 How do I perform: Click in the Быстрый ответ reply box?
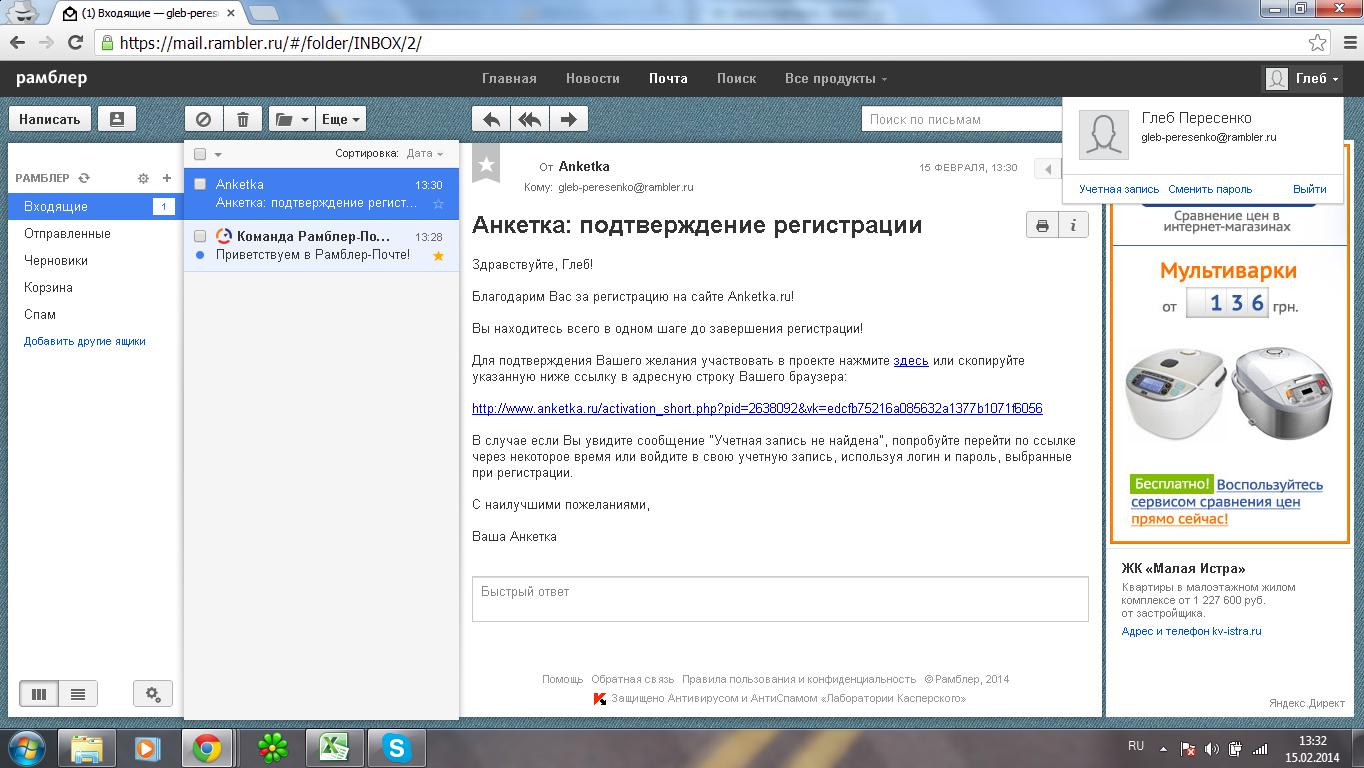coord(780,599)
